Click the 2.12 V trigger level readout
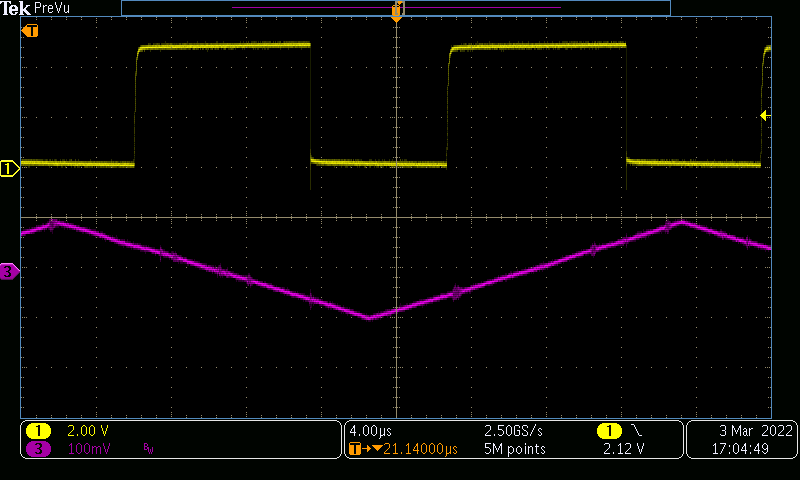 click(623, 449)
